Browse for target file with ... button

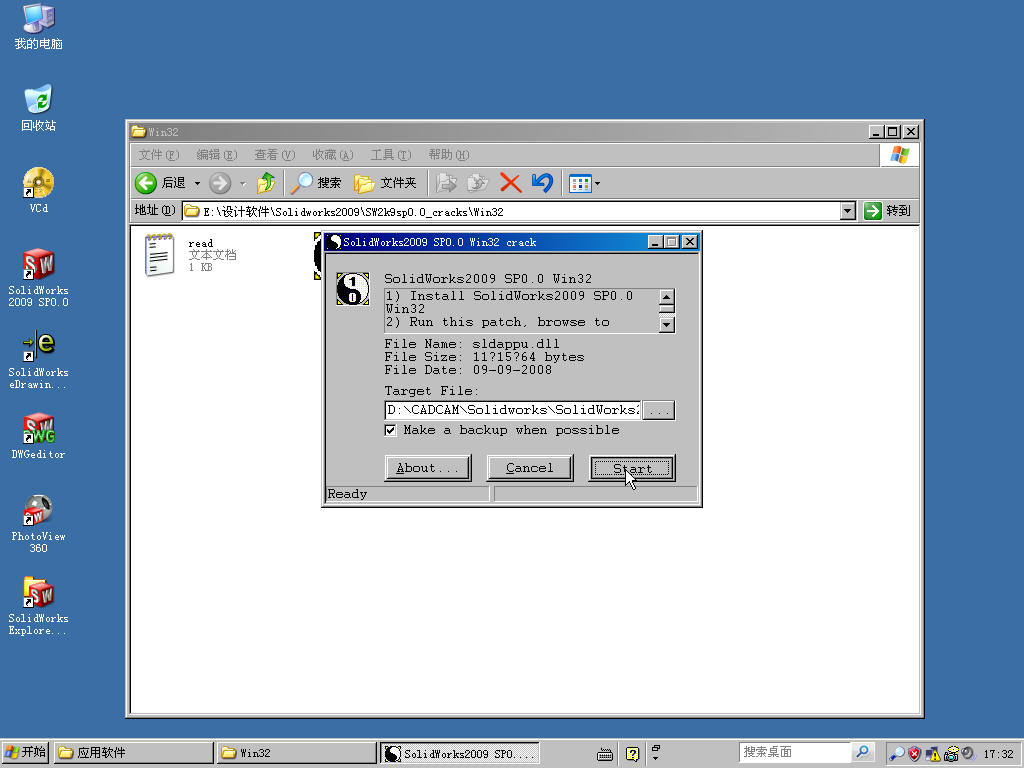(x=658, y=410)
